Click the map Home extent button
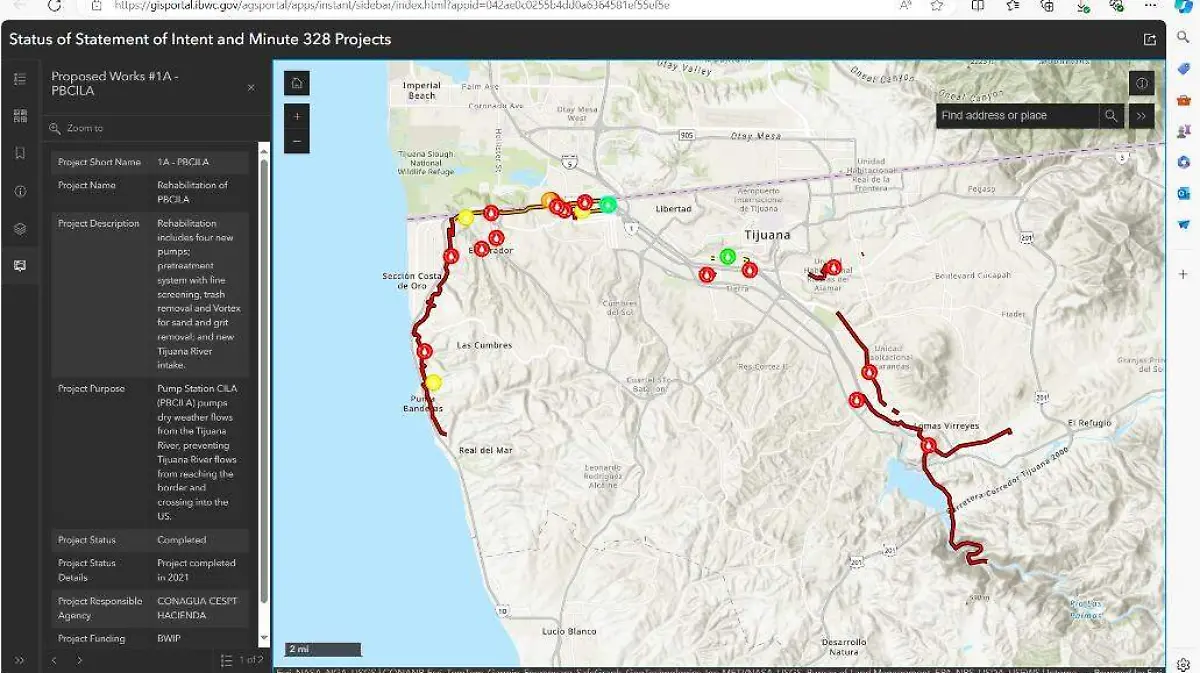Viewport: 1200px width, 673px height. [x=297, y=84]
